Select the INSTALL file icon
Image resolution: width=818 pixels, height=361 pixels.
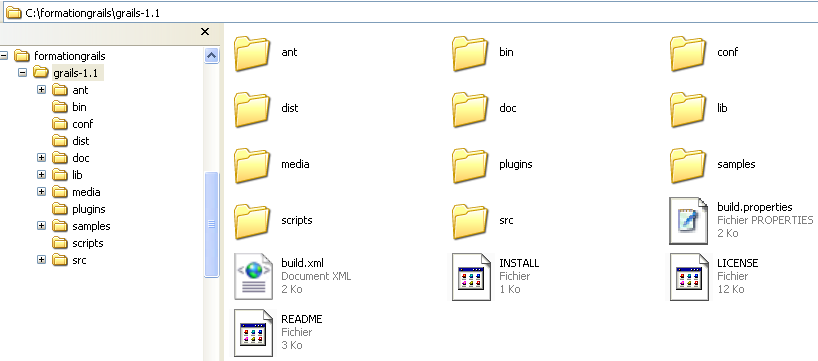pyautogui.click(x=471, y=276)
